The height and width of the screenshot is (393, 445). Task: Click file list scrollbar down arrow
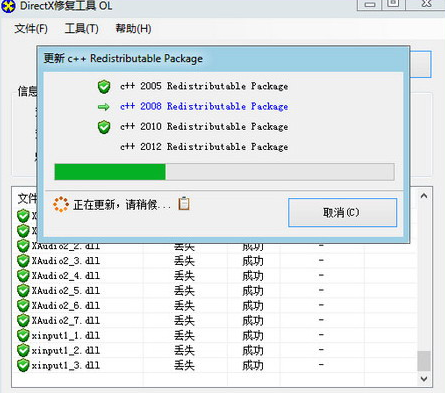(x=424, y=379)
